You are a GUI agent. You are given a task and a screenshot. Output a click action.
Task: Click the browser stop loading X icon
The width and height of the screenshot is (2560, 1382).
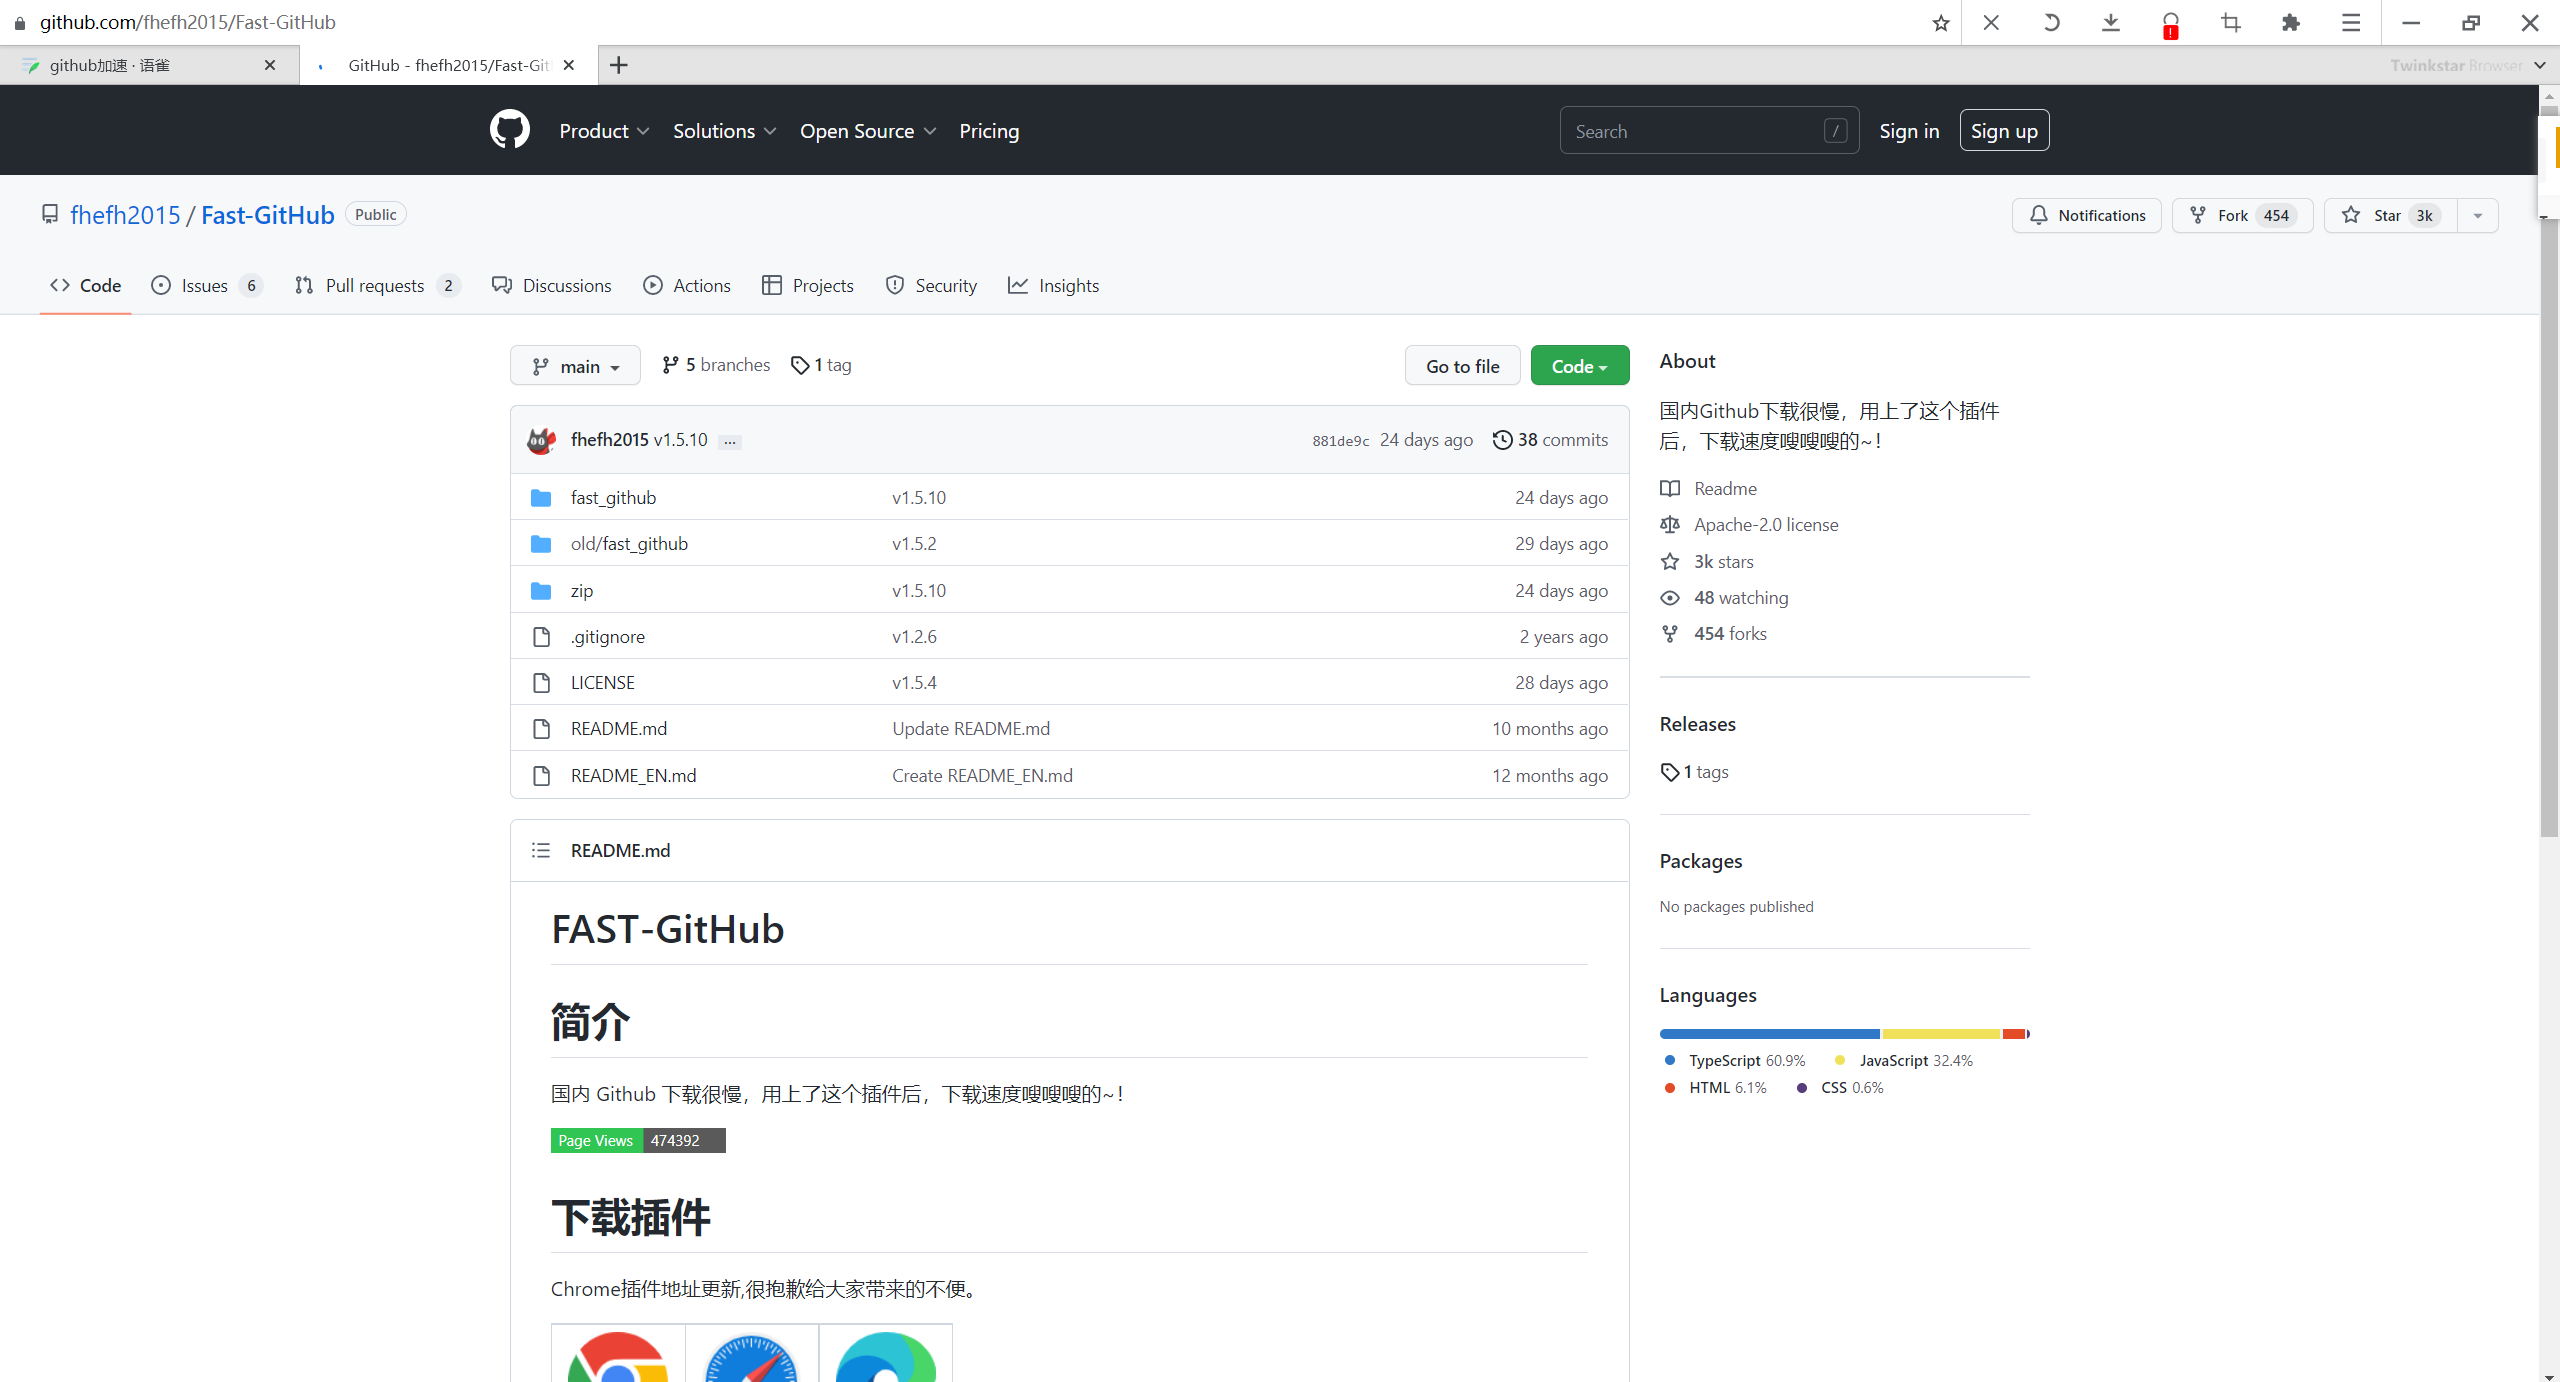pyautogui.click(x=1991, y=22)
